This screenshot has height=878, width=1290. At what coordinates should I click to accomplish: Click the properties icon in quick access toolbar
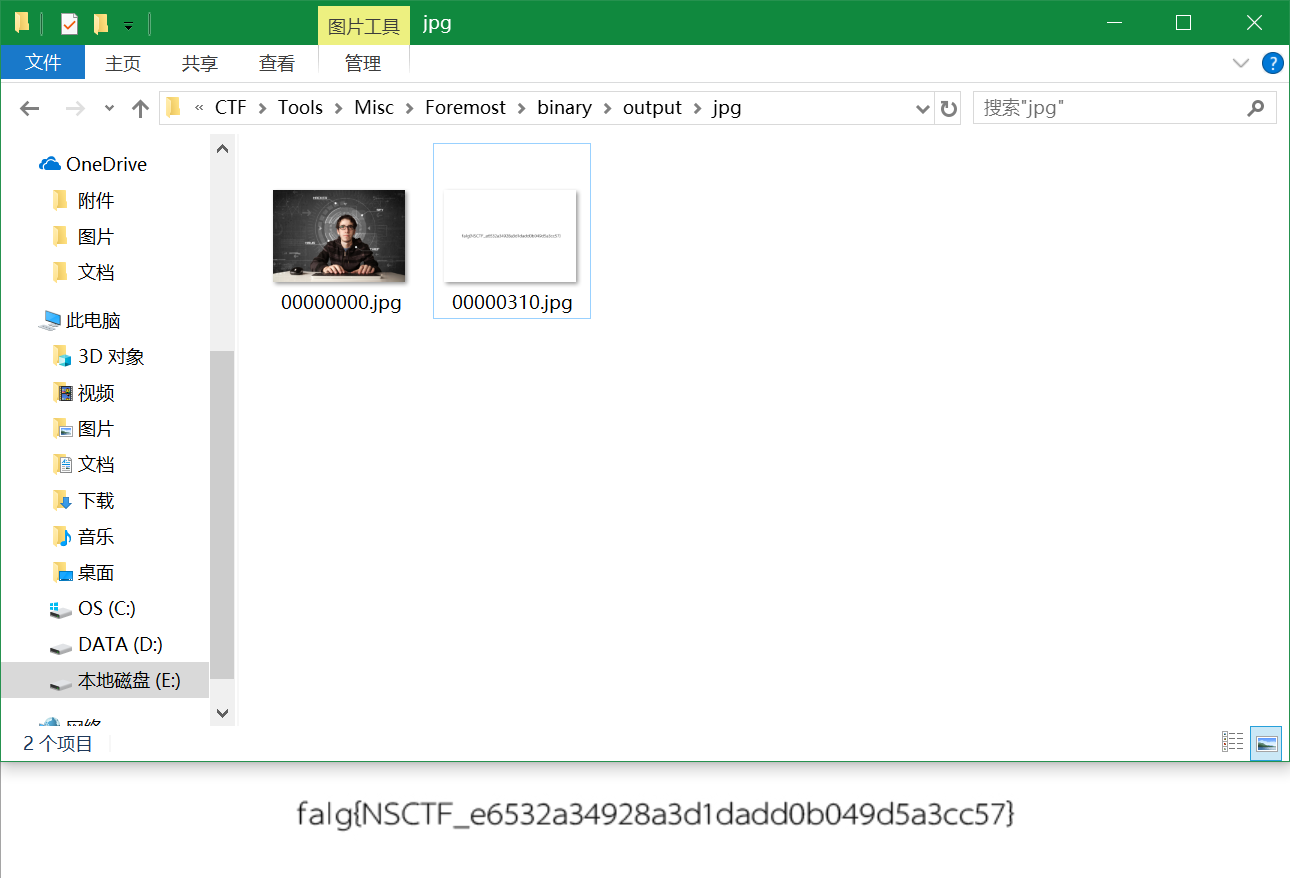click(71, 22)
